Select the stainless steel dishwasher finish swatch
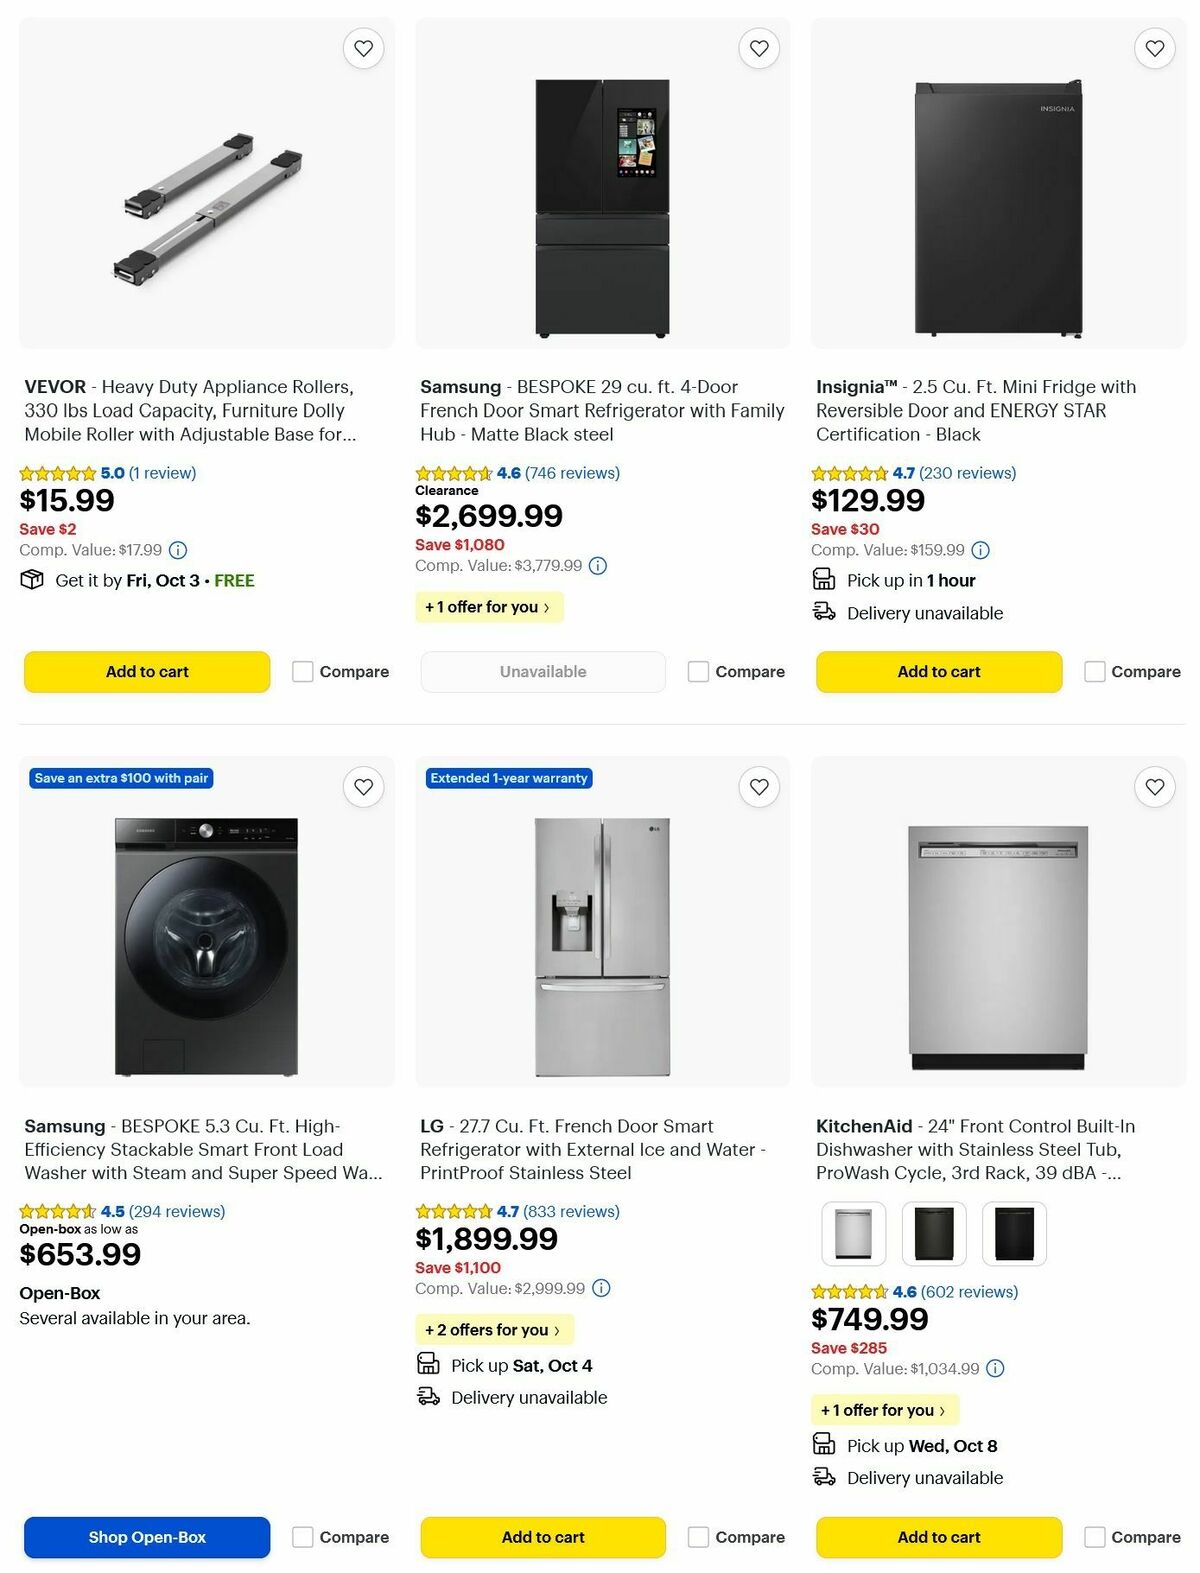The height and width of the screenshot is (1573, 1200). 853,1233
